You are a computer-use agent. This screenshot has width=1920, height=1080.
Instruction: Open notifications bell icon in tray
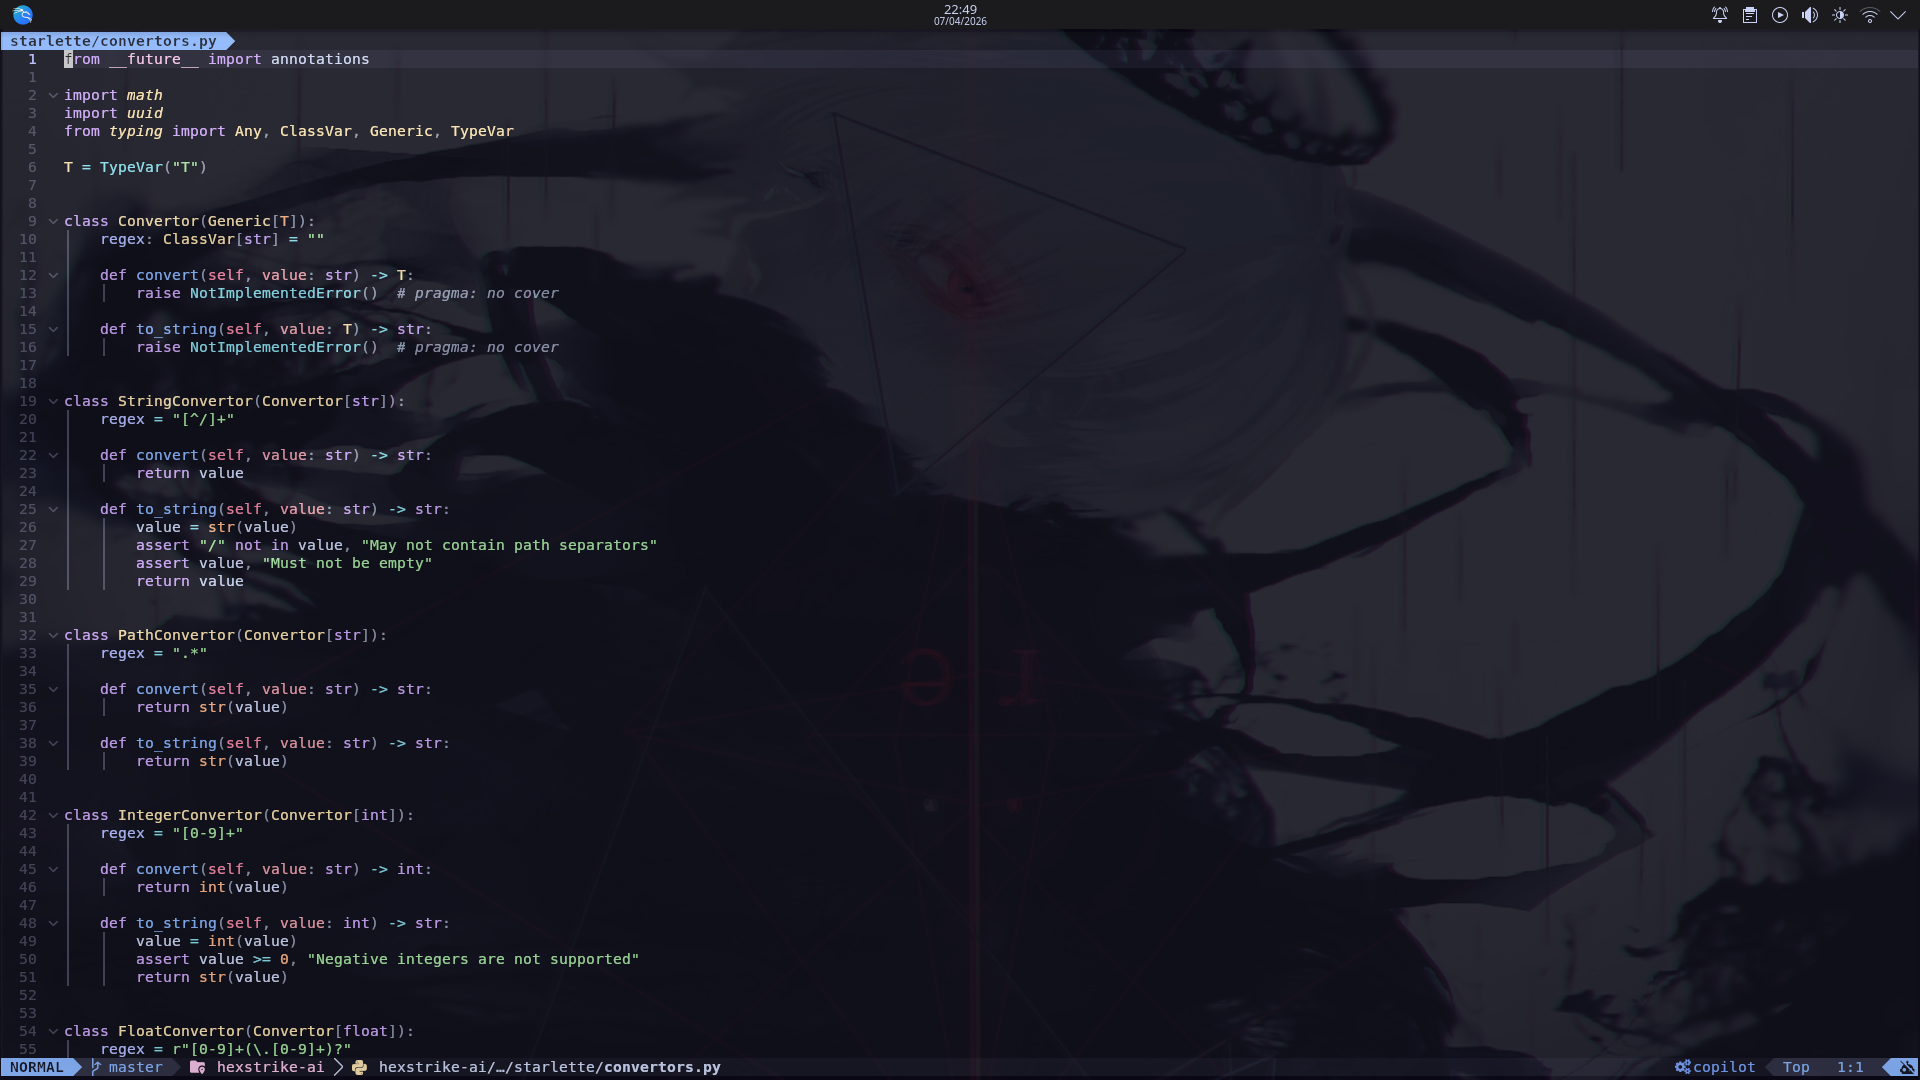tap(1720, 15)
